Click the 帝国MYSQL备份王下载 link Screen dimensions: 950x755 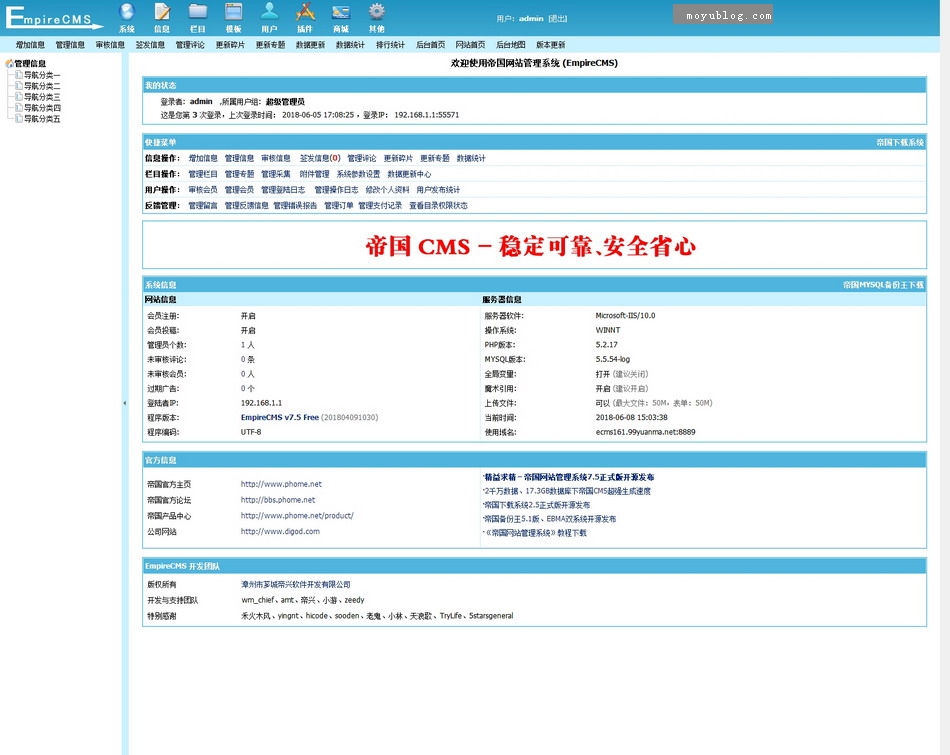pyautogui.click(x=883, y=285)
